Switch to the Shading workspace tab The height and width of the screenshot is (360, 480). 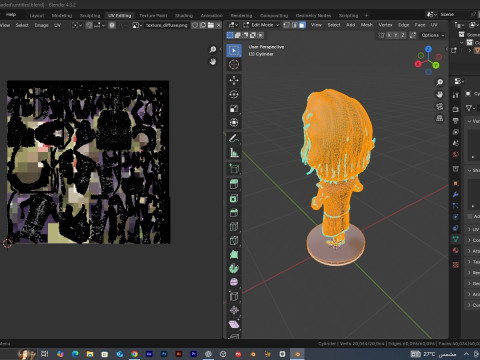click(x=184, y=16)
